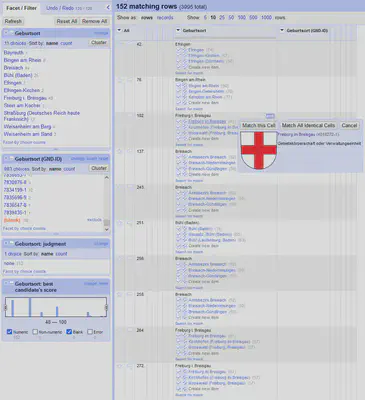Click the down arrow of GND-ID facet scrollbar
The image size is (365, 400).
(x=107, y=229)
